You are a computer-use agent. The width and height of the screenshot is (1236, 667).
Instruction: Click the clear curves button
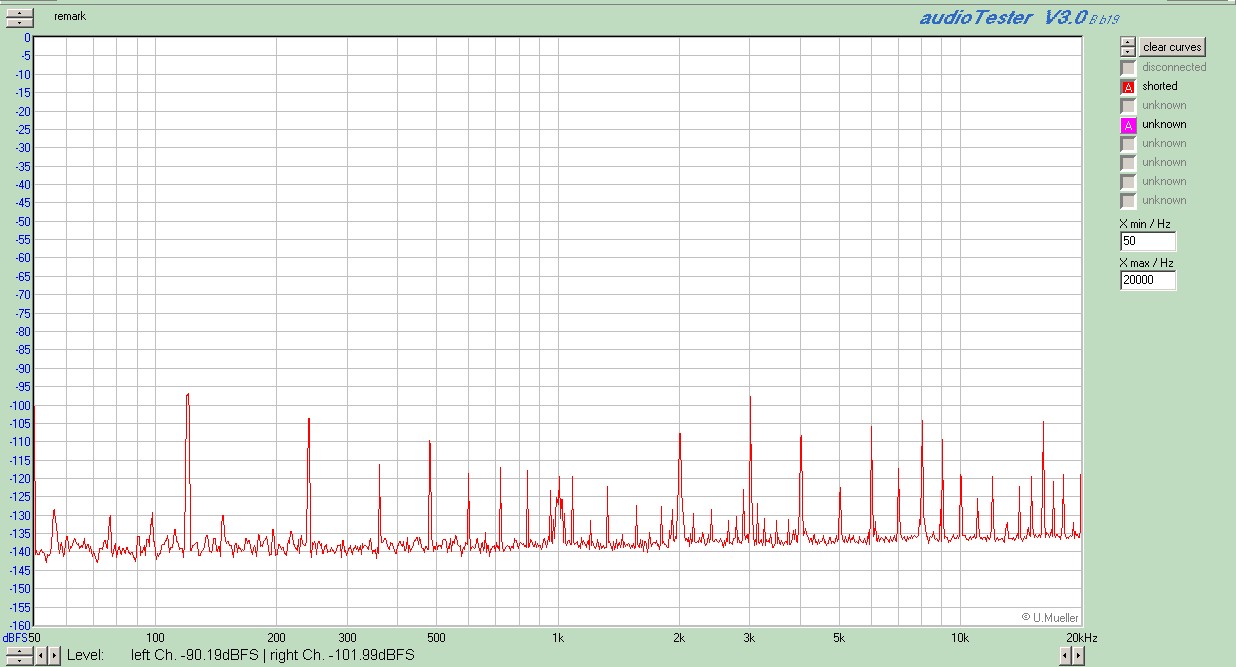pyautogui.click(x=1172, y=47)
